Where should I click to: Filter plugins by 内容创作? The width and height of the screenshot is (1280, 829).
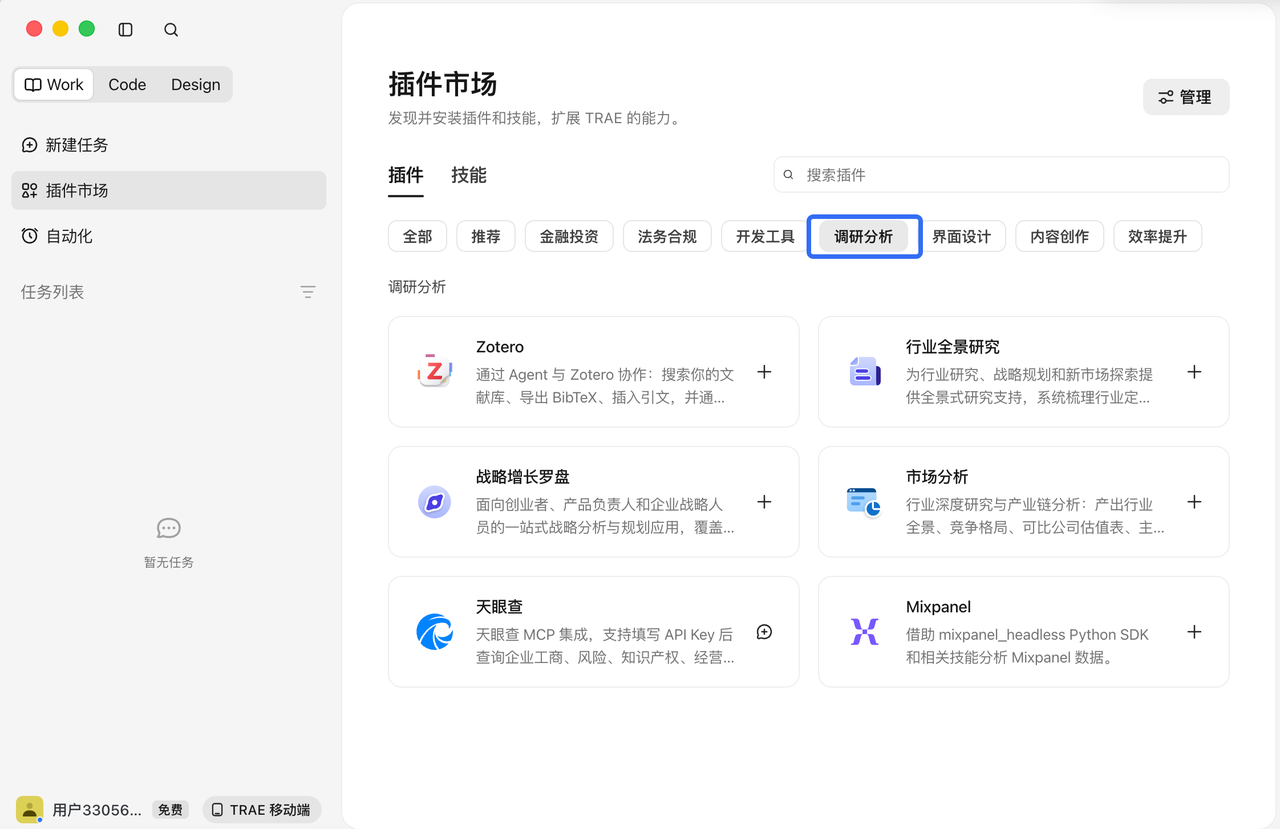(1060, 237)
